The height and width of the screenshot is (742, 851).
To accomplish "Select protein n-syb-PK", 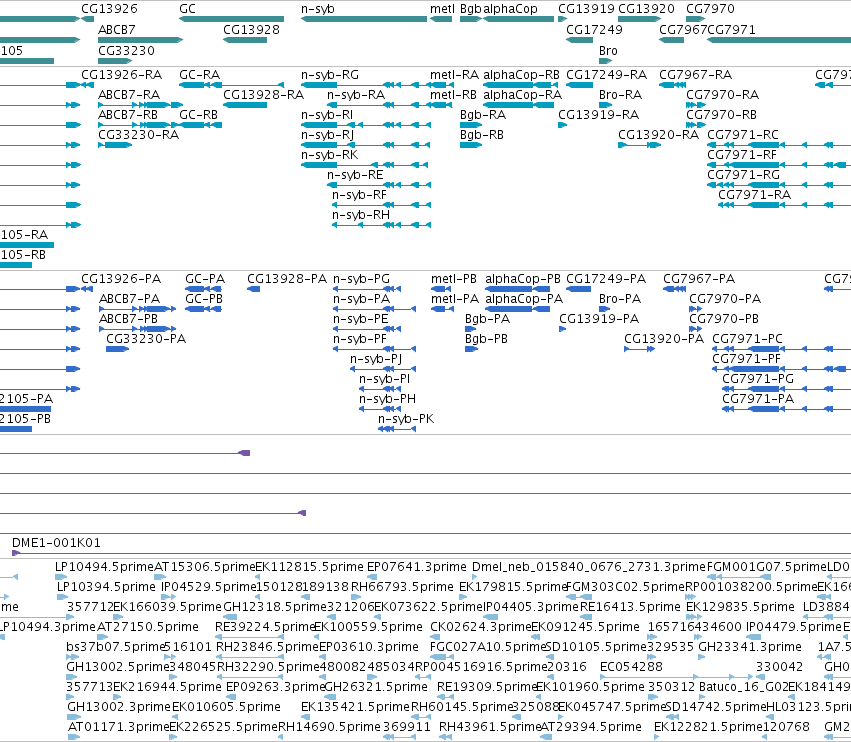I will 406,419.
